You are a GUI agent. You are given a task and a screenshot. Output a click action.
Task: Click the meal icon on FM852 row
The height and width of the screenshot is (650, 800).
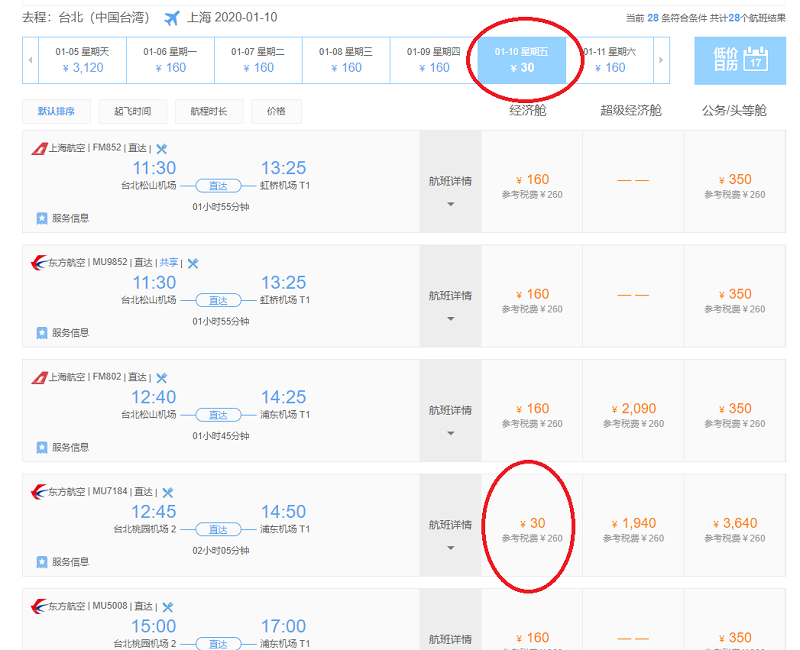point(162,149)
